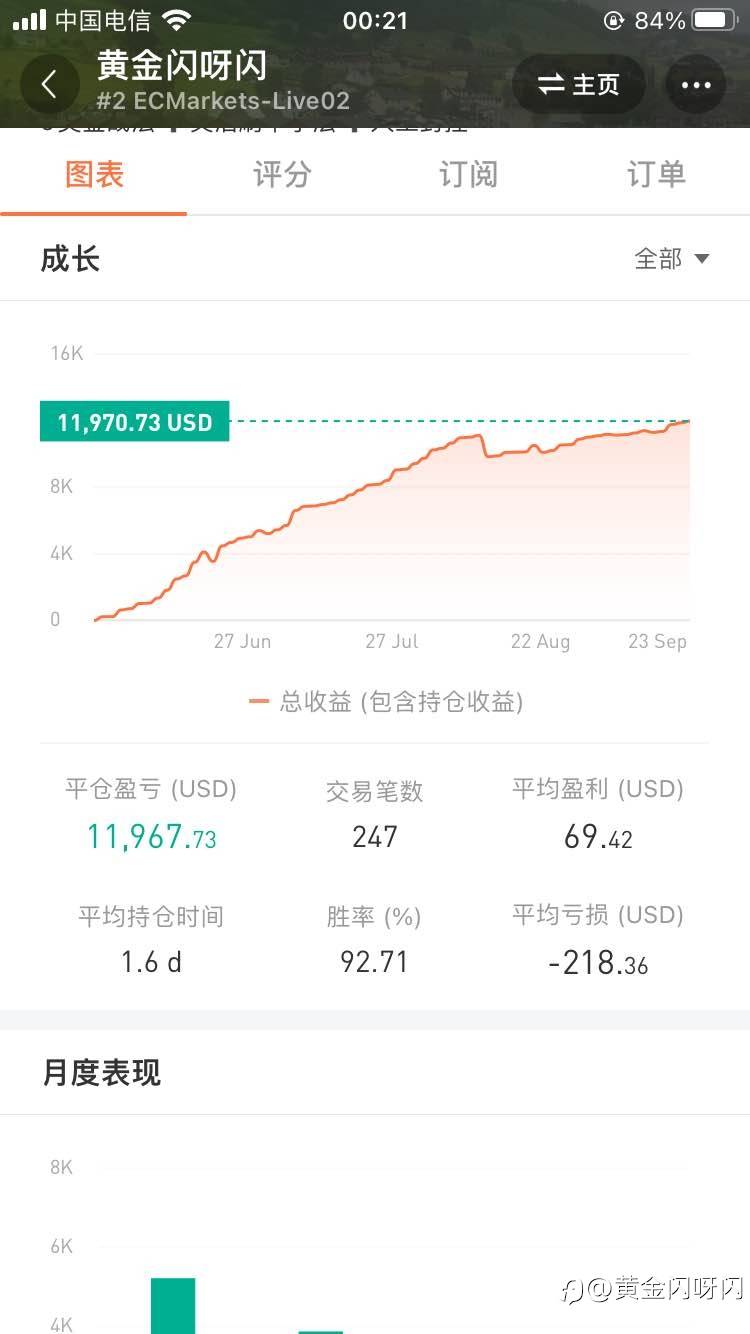Tap the rotation lock status icon
The image size is (750, 1334).
tap(613, 20)
